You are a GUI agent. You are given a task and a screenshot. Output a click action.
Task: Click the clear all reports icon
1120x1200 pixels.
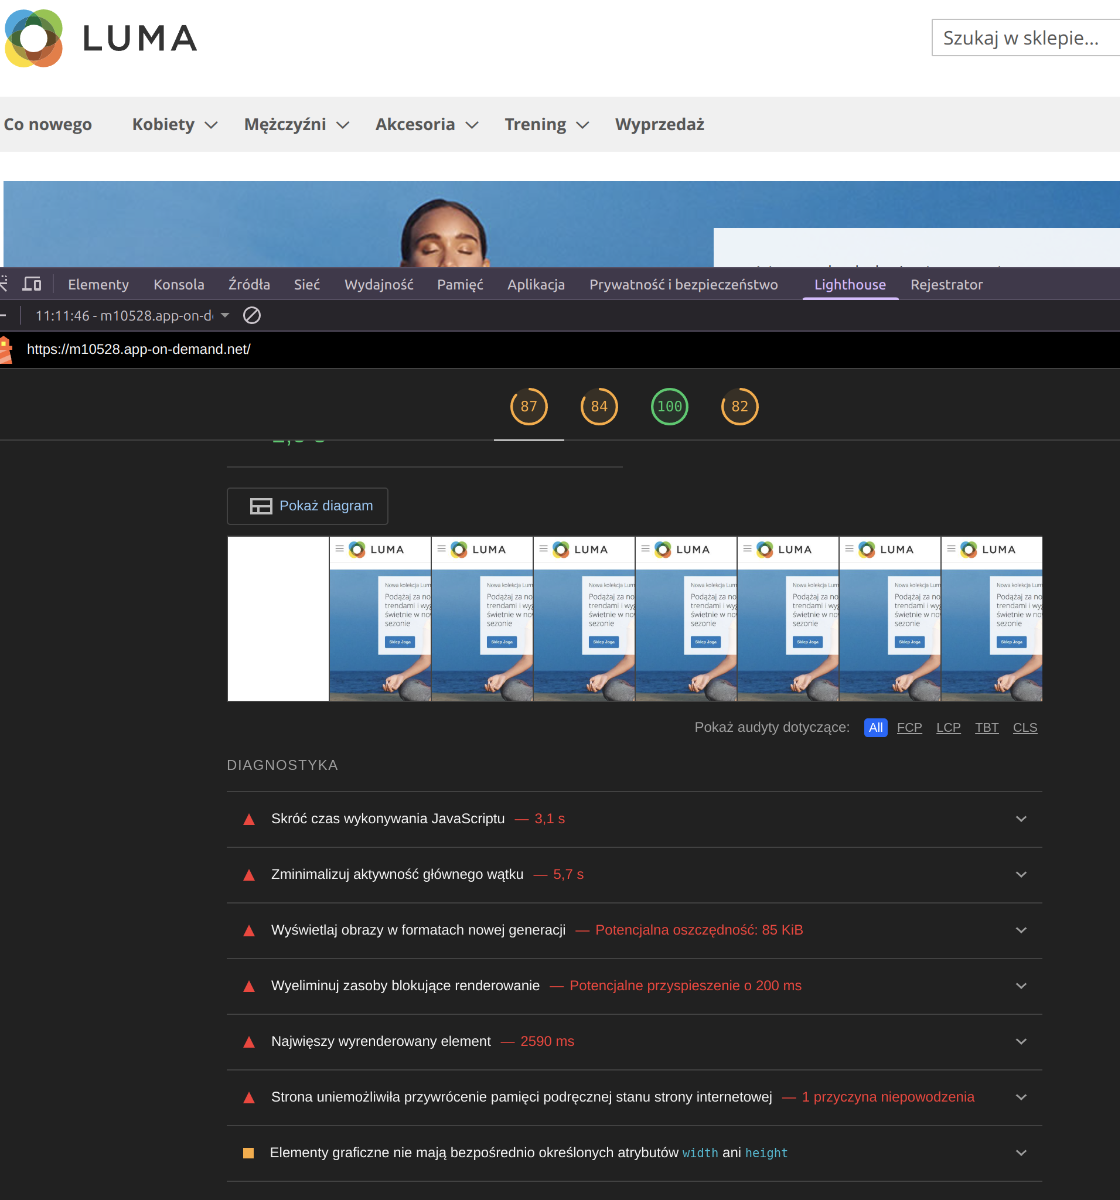pos(252,315)
